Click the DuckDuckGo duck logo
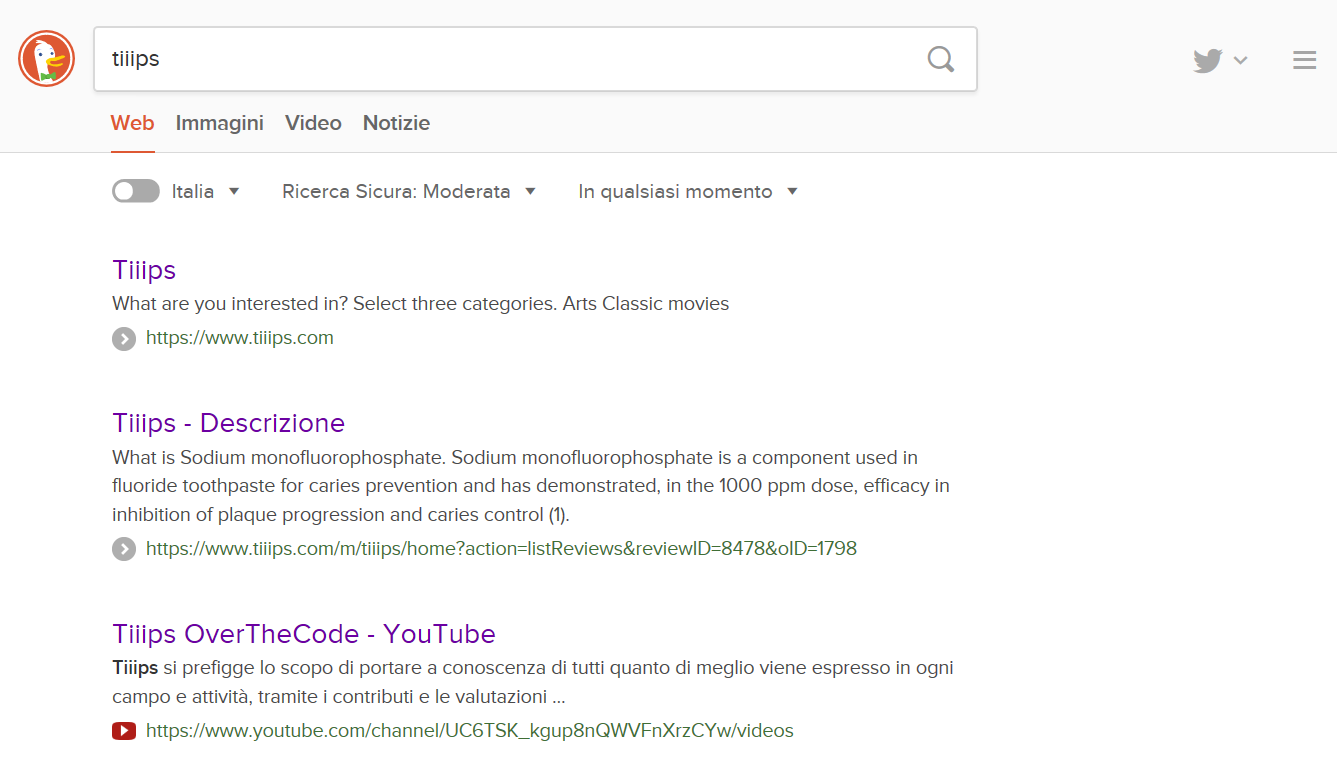Image resolution: width=1337 pixels, height=769 pixels. tap(46, 59)
